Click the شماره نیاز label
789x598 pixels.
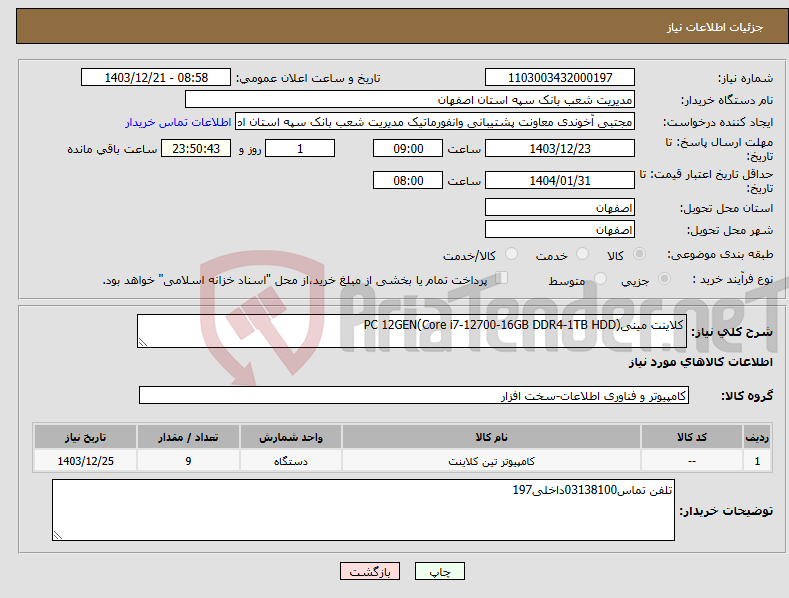pos(745,79)
